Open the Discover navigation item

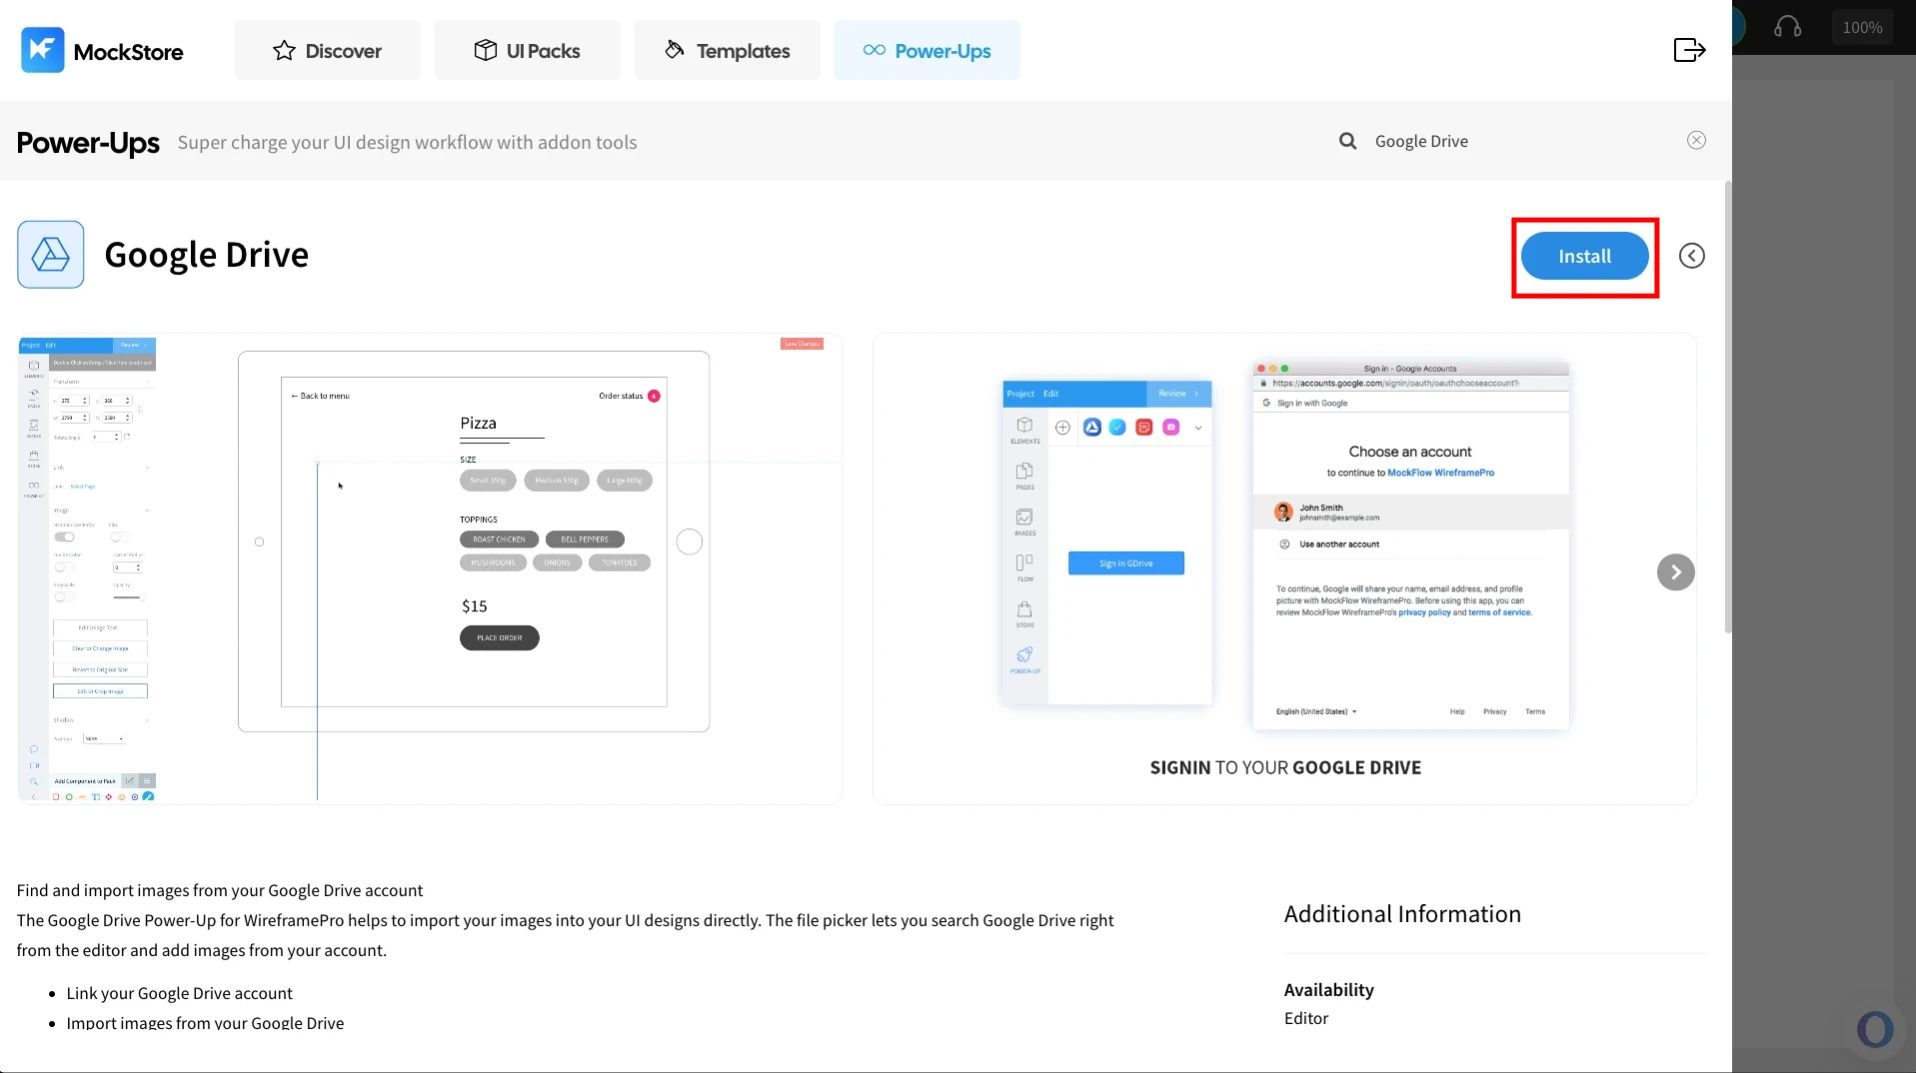327,49
